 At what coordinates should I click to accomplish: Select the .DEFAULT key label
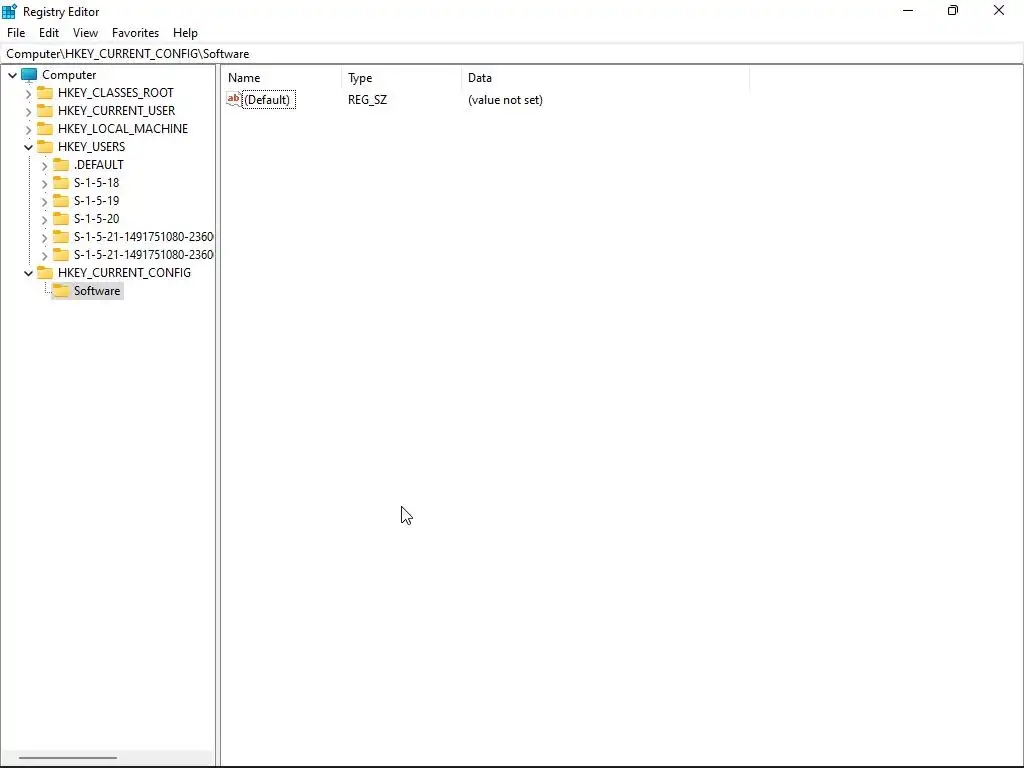point(99,165)
